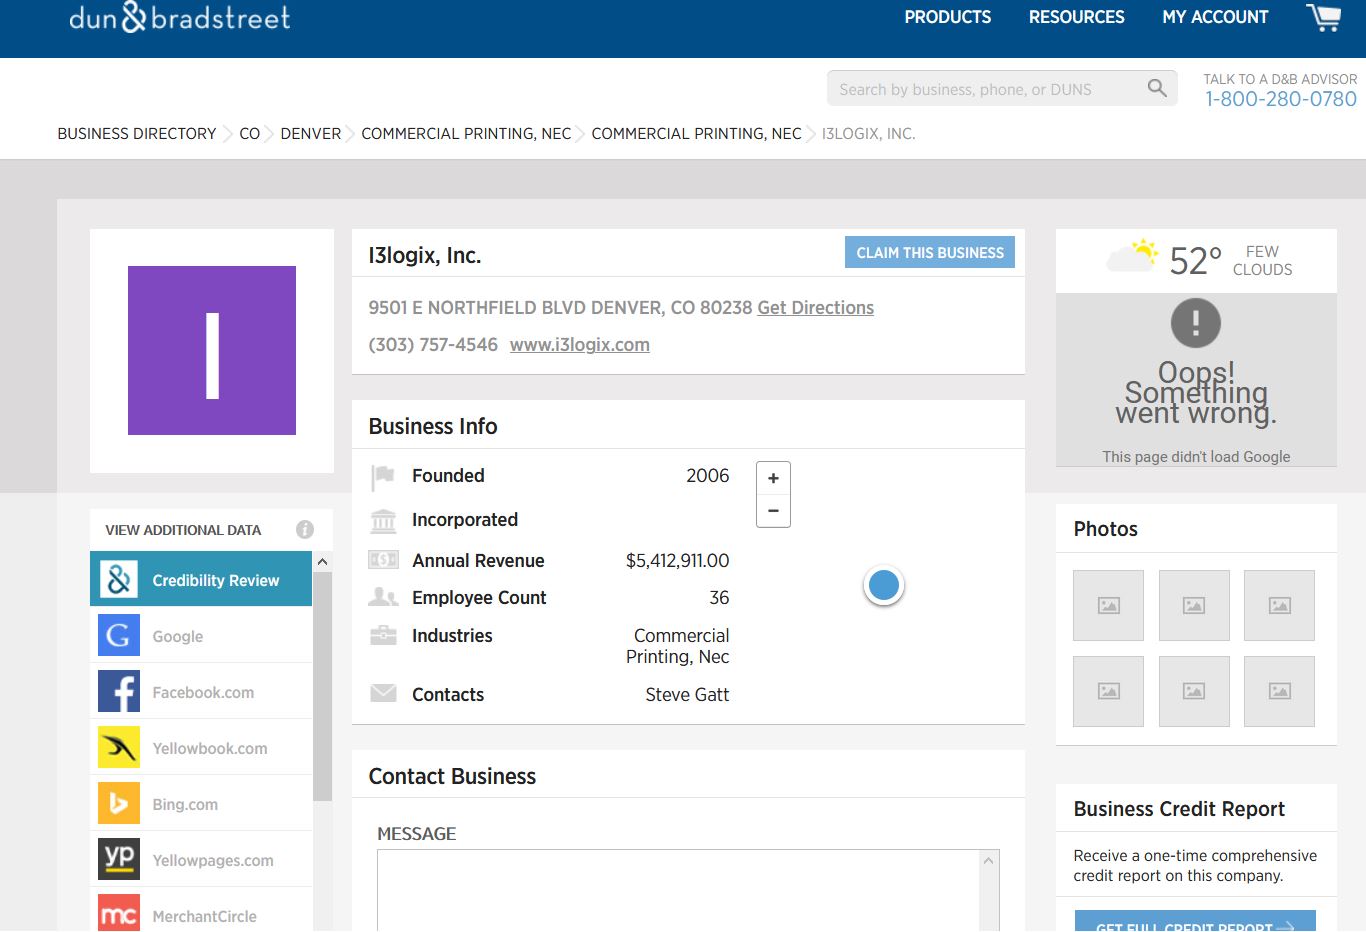Screen dimensions: 1366x932
Task: Open the Resources menu
Action: pyautogui.click(x=1076, y=17)
